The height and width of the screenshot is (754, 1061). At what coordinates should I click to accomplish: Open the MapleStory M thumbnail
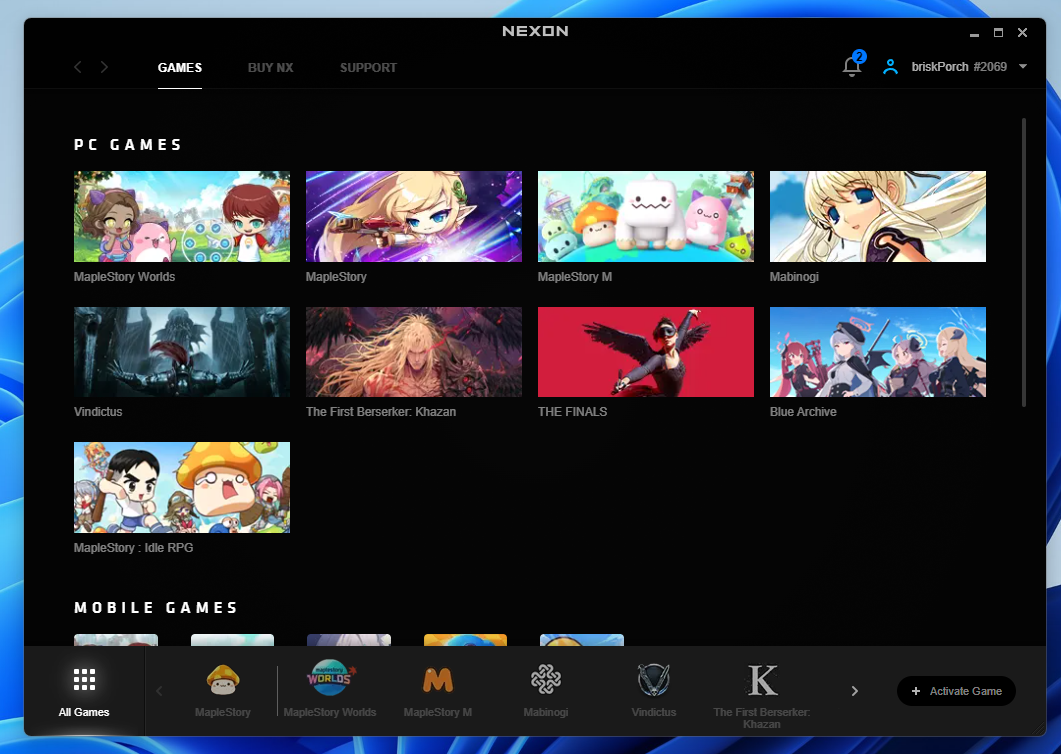coord(646,217)
